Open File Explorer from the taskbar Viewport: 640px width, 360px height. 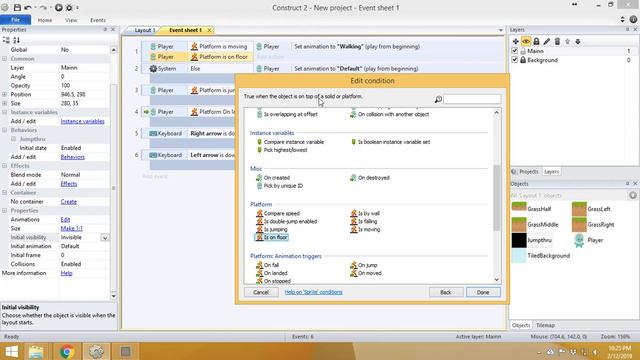coord(36,351)
